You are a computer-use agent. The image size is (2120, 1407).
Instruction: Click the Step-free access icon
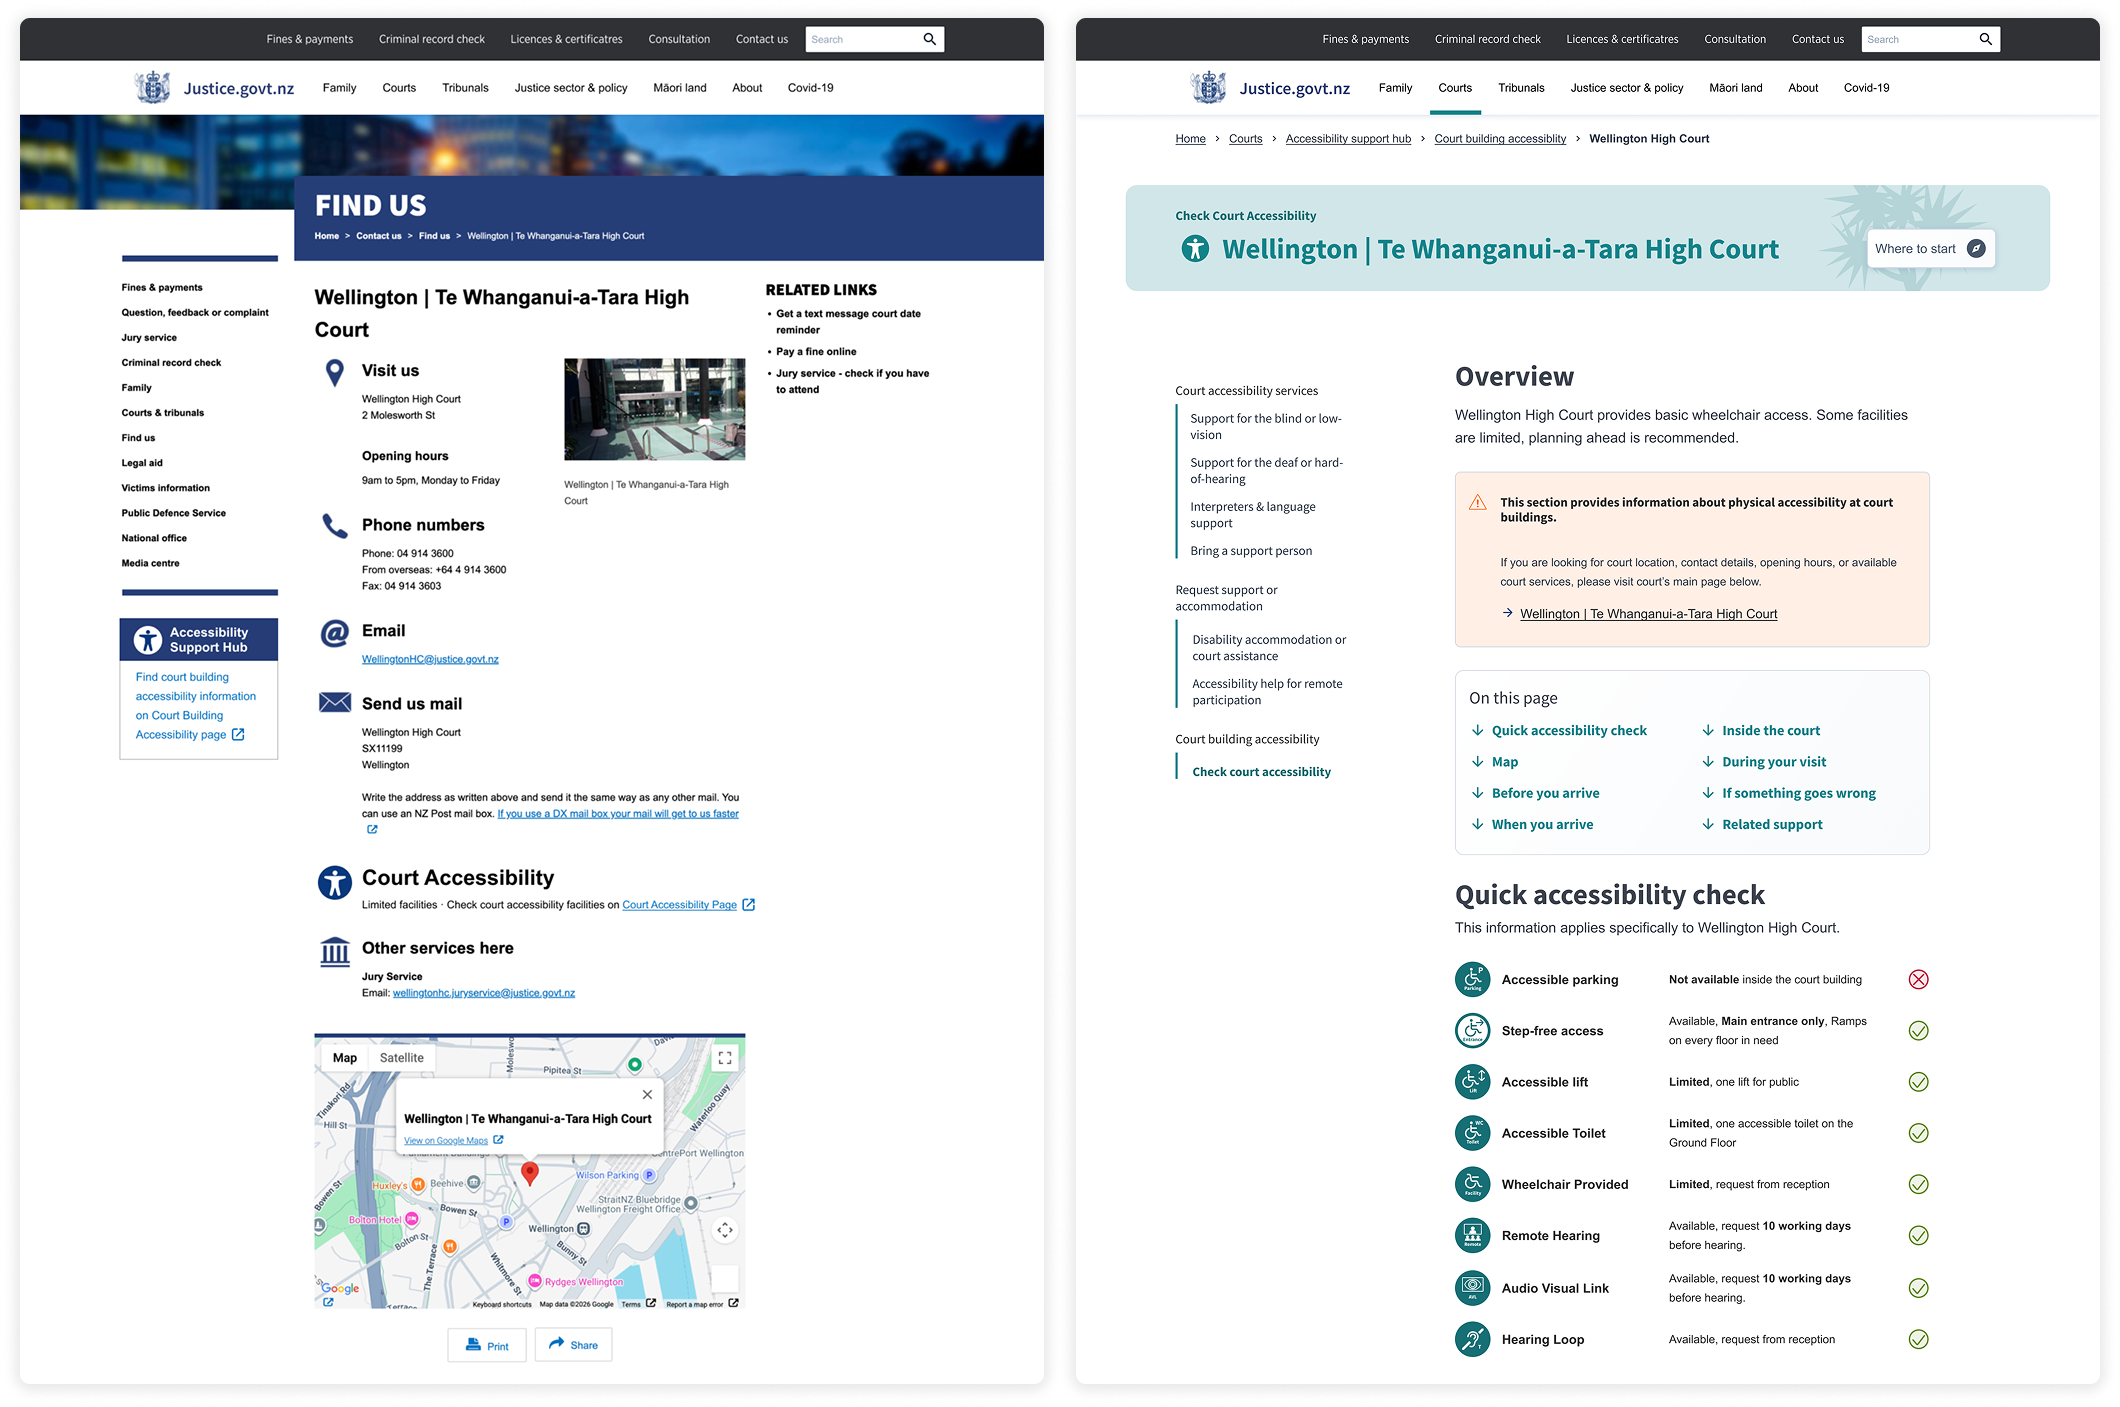click(x=1472, y=1030)
